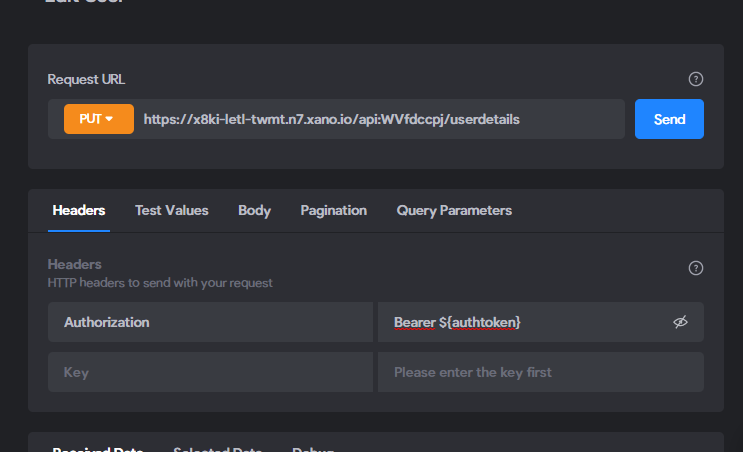Image resolution: width=743 pixels, height=452 pixels.
Task: Open the PUT method dropdown
Action: click(x=99, y=119)
